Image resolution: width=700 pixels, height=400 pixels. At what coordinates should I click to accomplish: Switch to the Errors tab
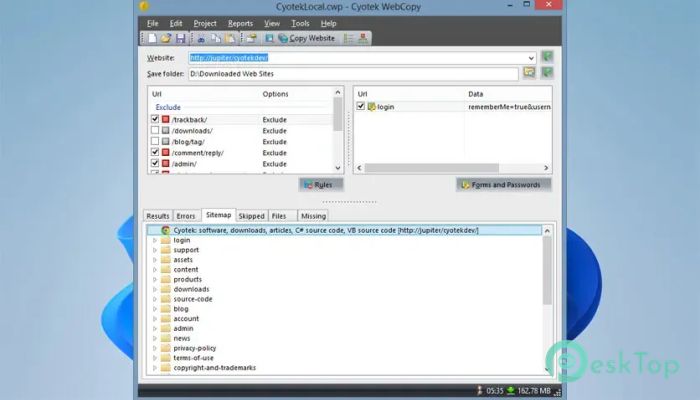(186, 216)
